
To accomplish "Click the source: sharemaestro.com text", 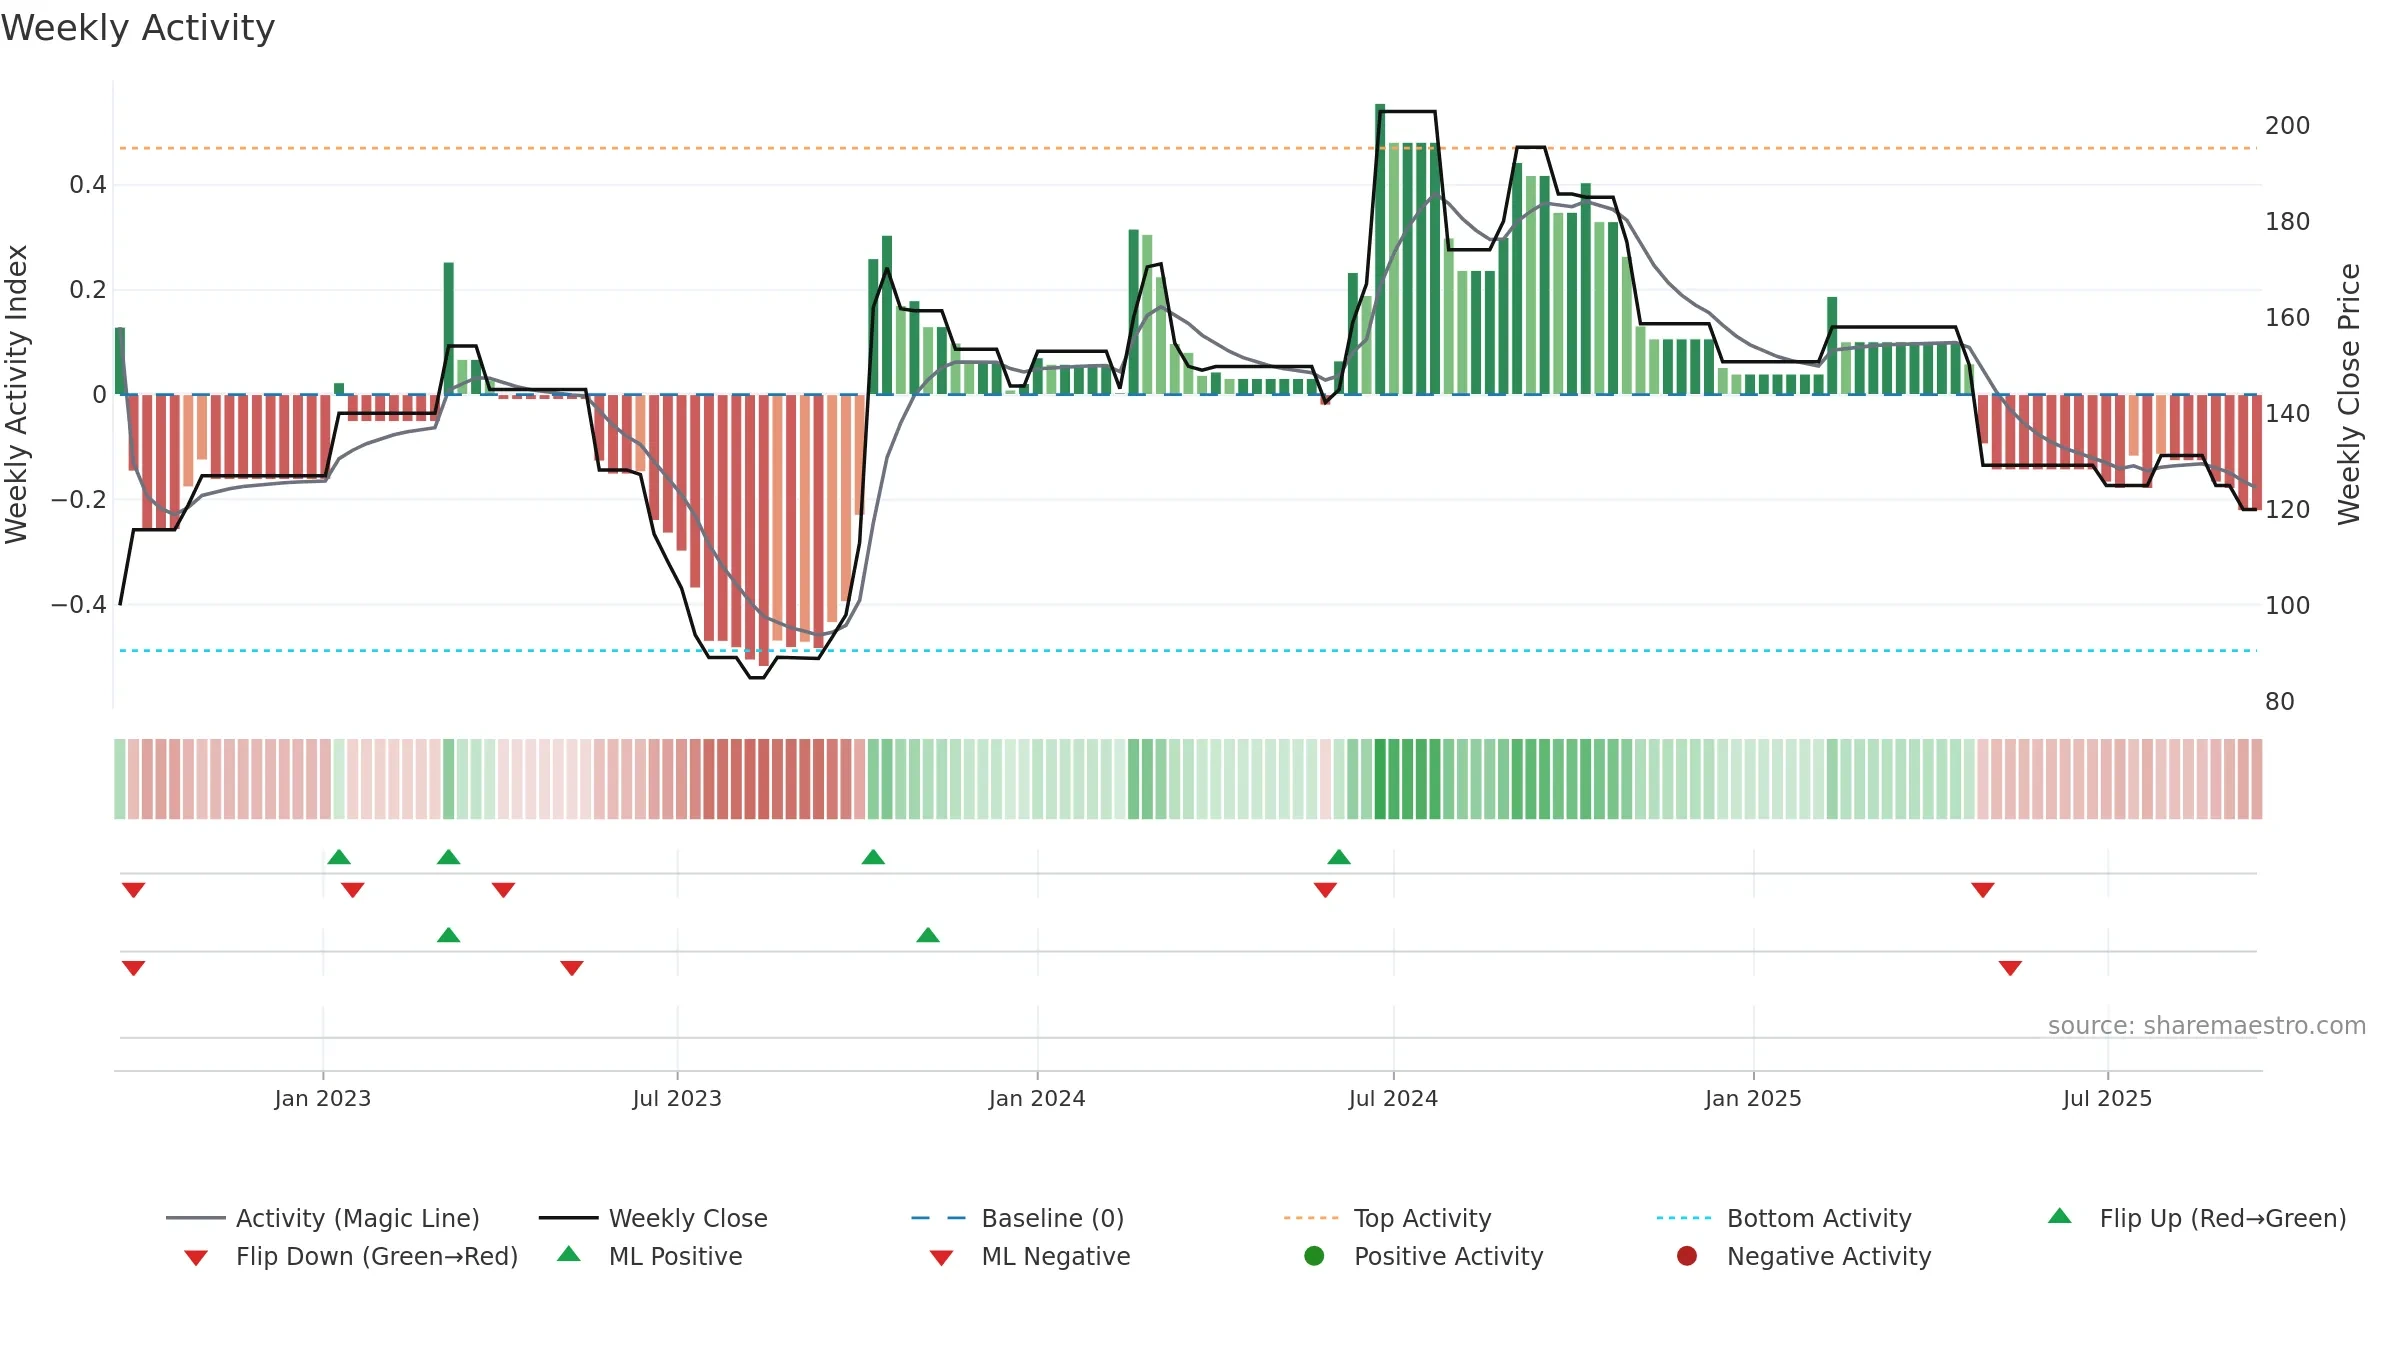I will [x=2206, y=1026].
